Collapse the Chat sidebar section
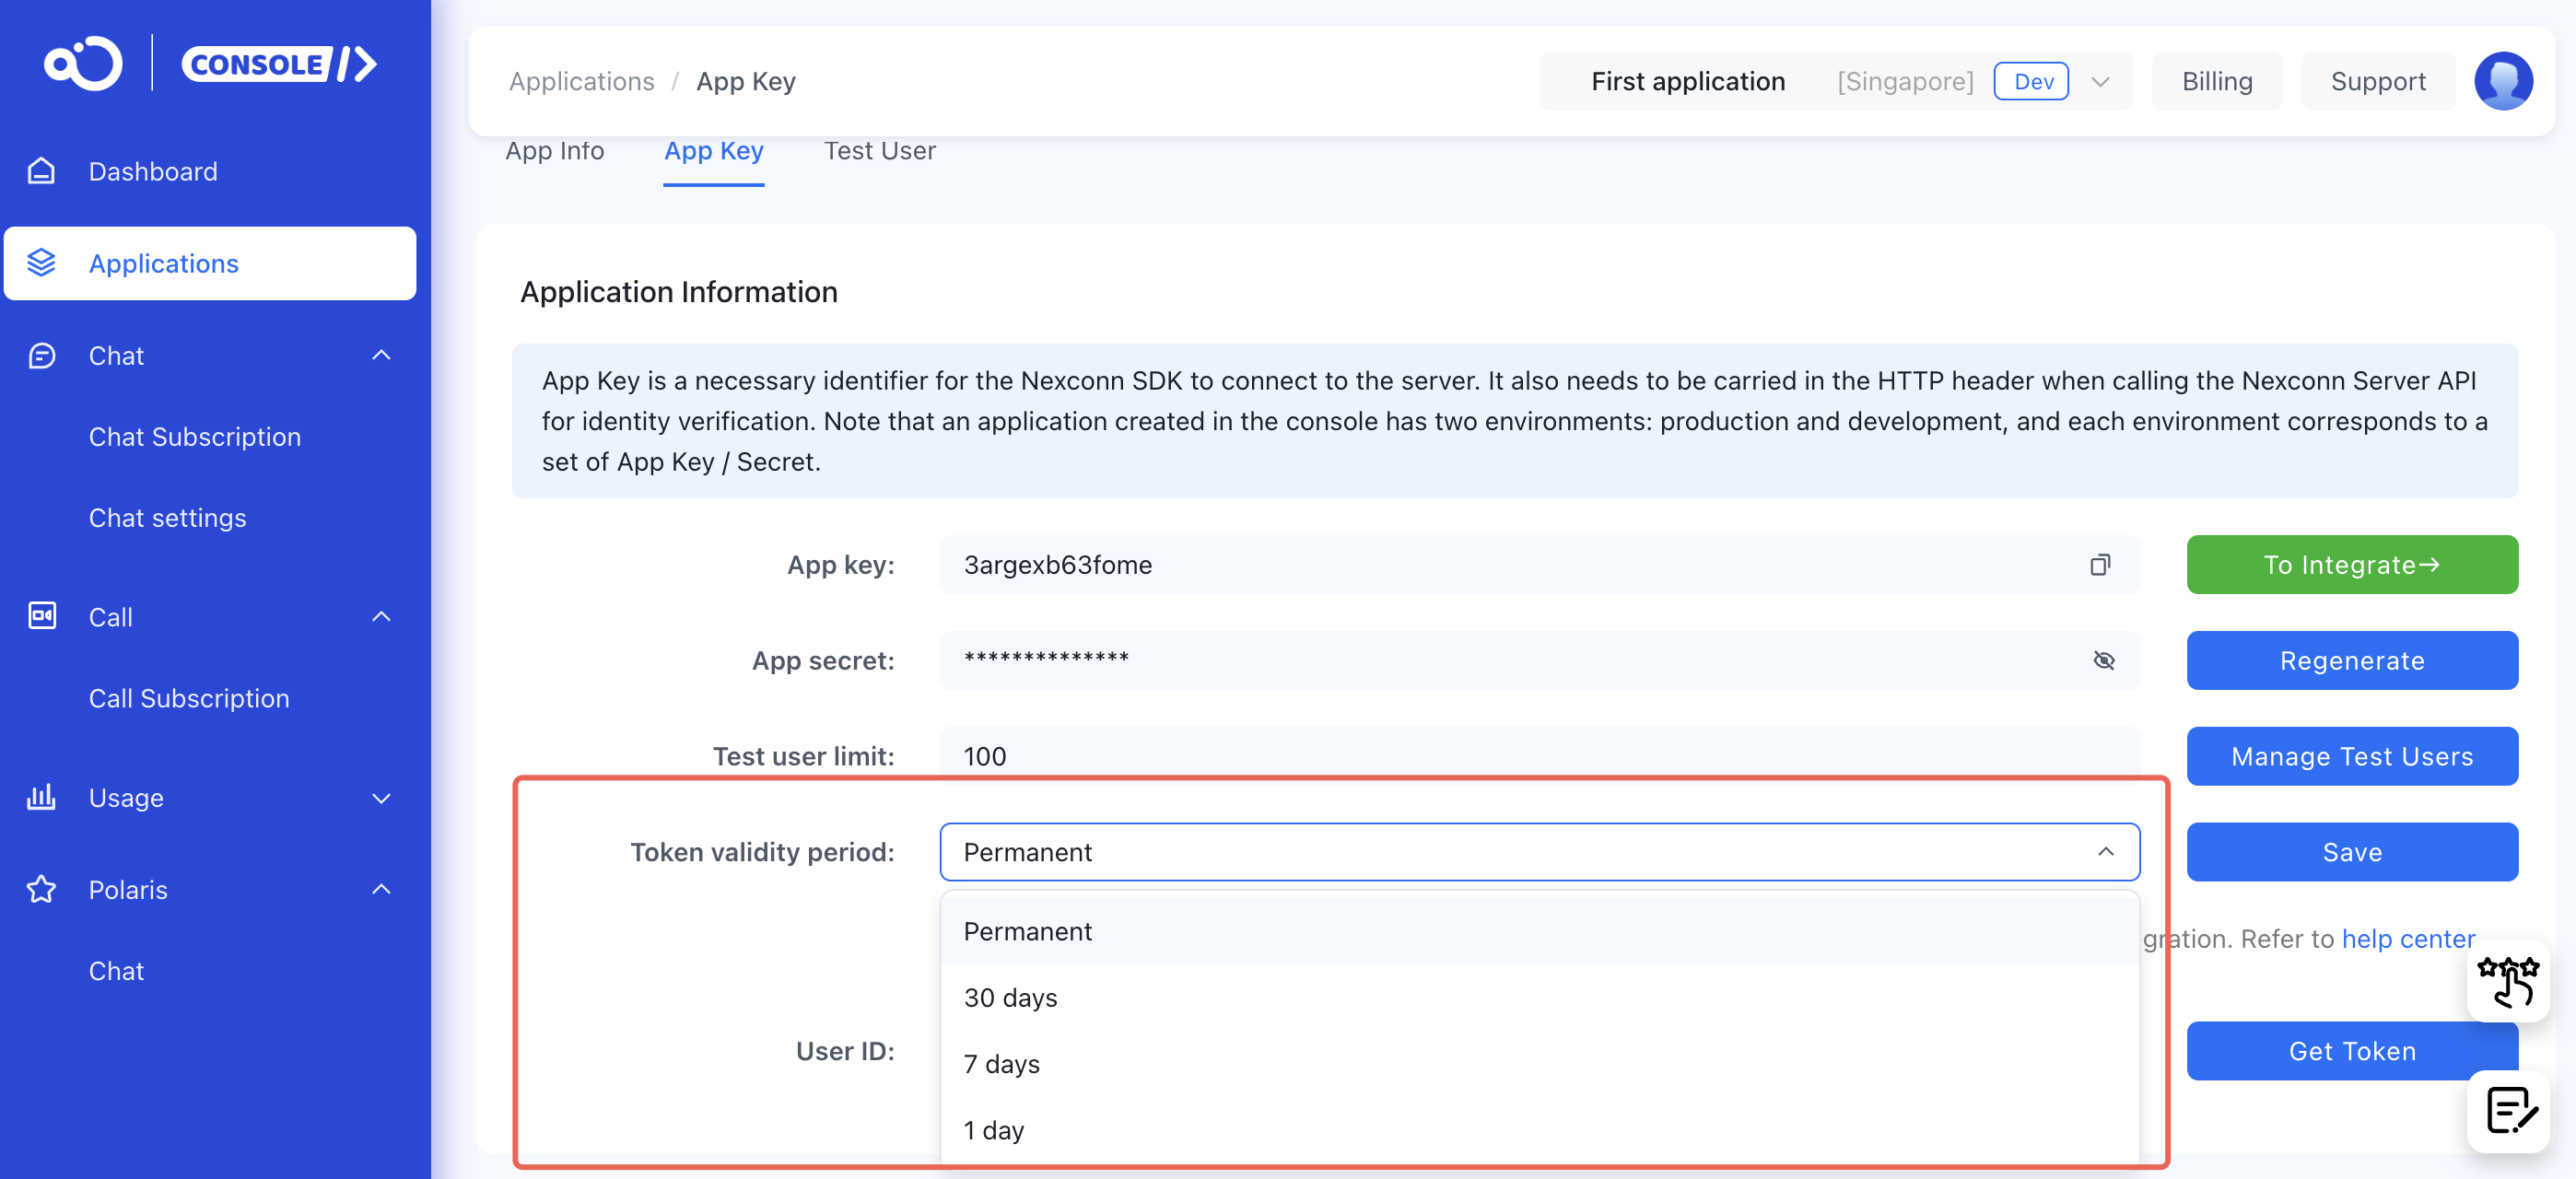The image size is (2576, 1179). (381, 355)
